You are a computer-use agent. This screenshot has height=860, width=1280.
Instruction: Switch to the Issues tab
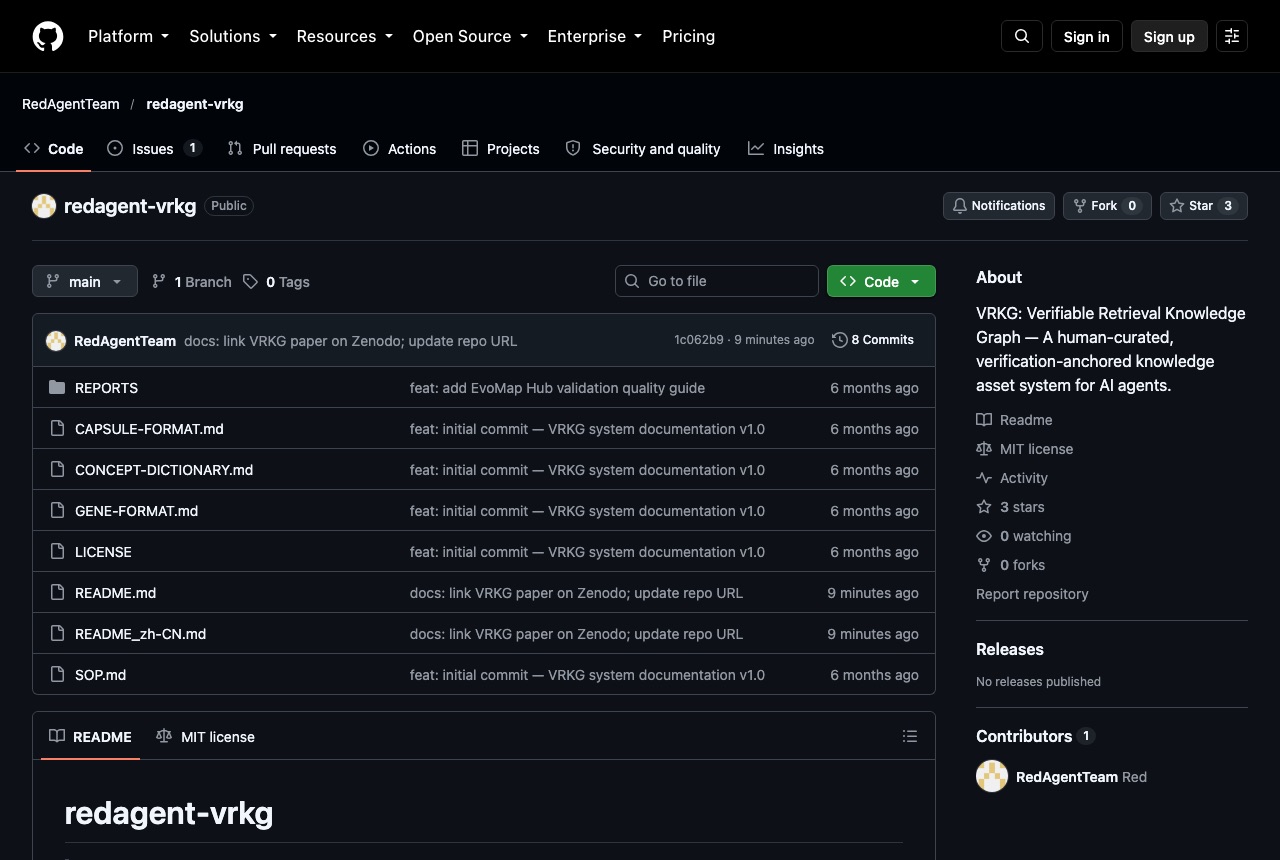pos(154,149)
